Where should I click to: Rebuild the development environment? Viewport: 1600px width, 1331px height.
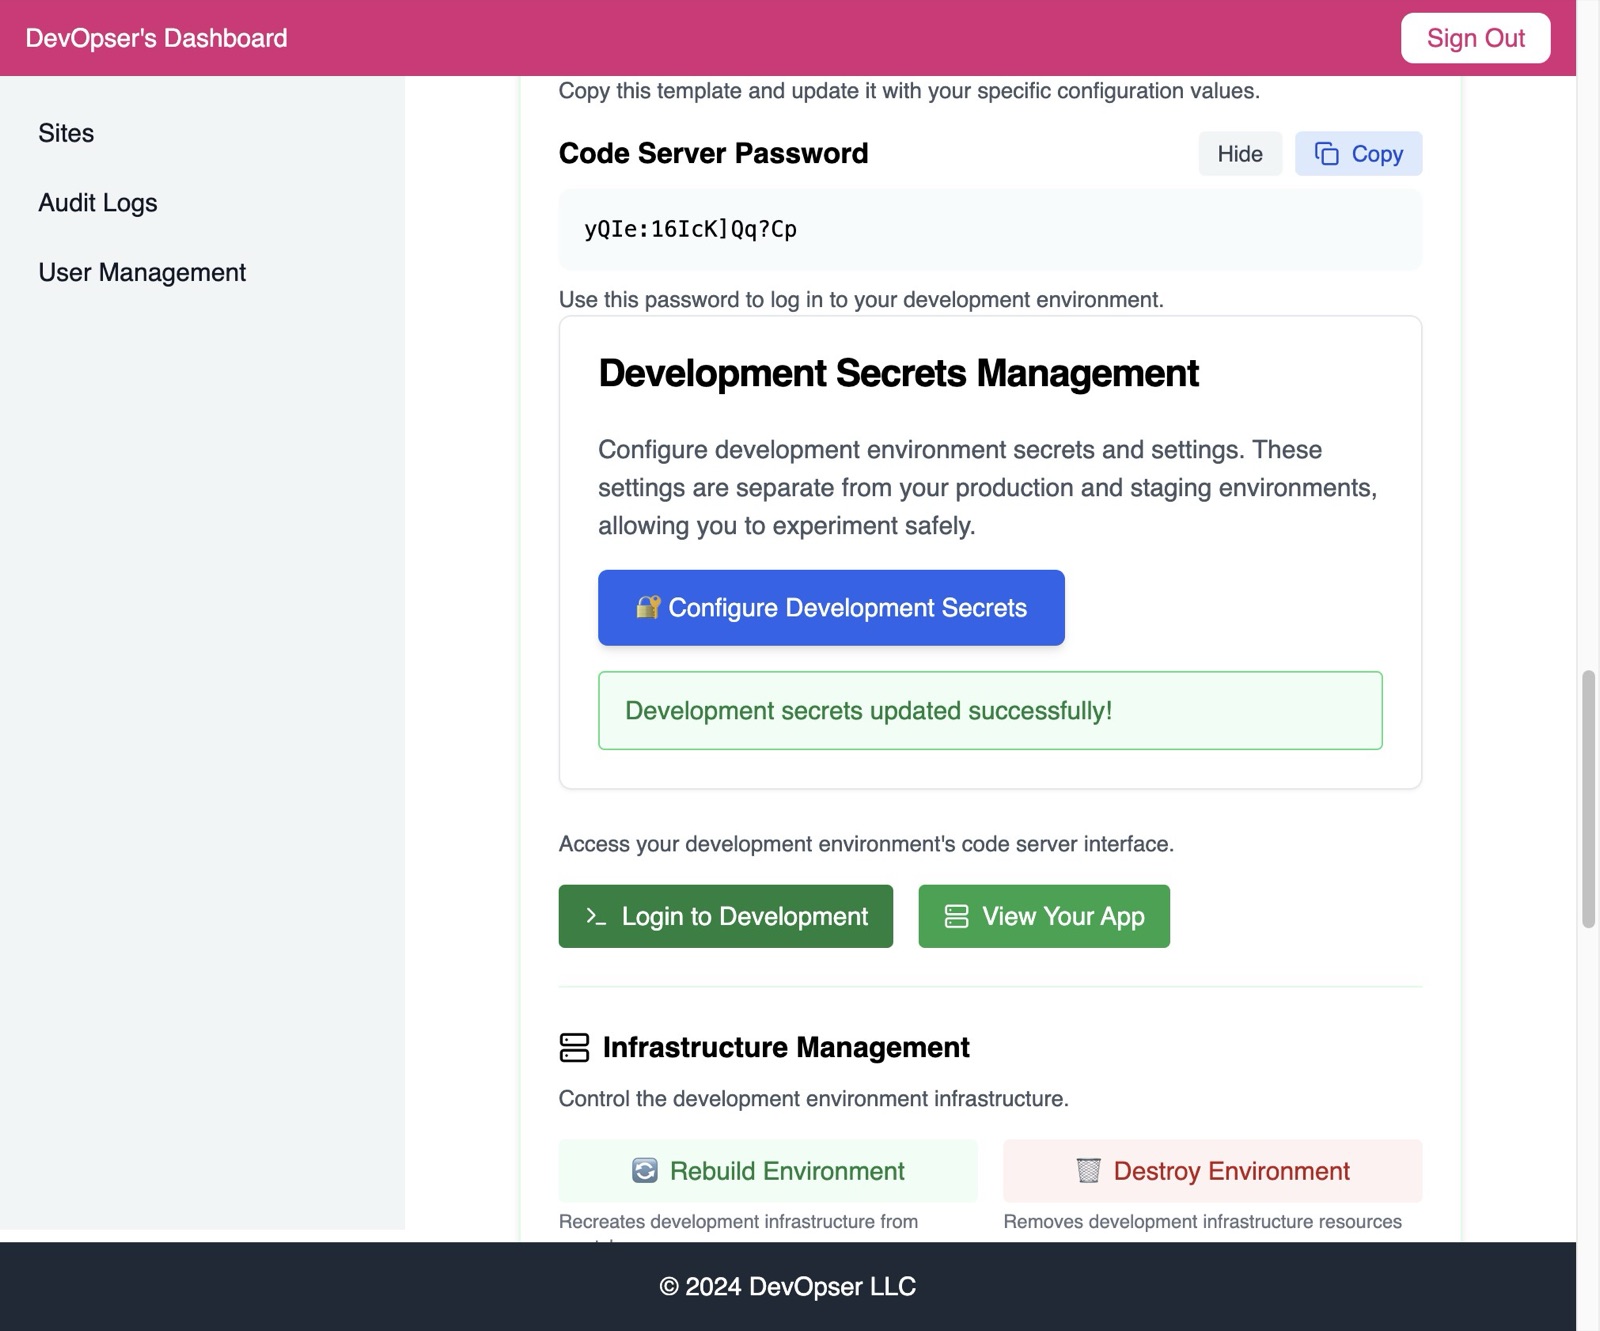pos(768,1170)
